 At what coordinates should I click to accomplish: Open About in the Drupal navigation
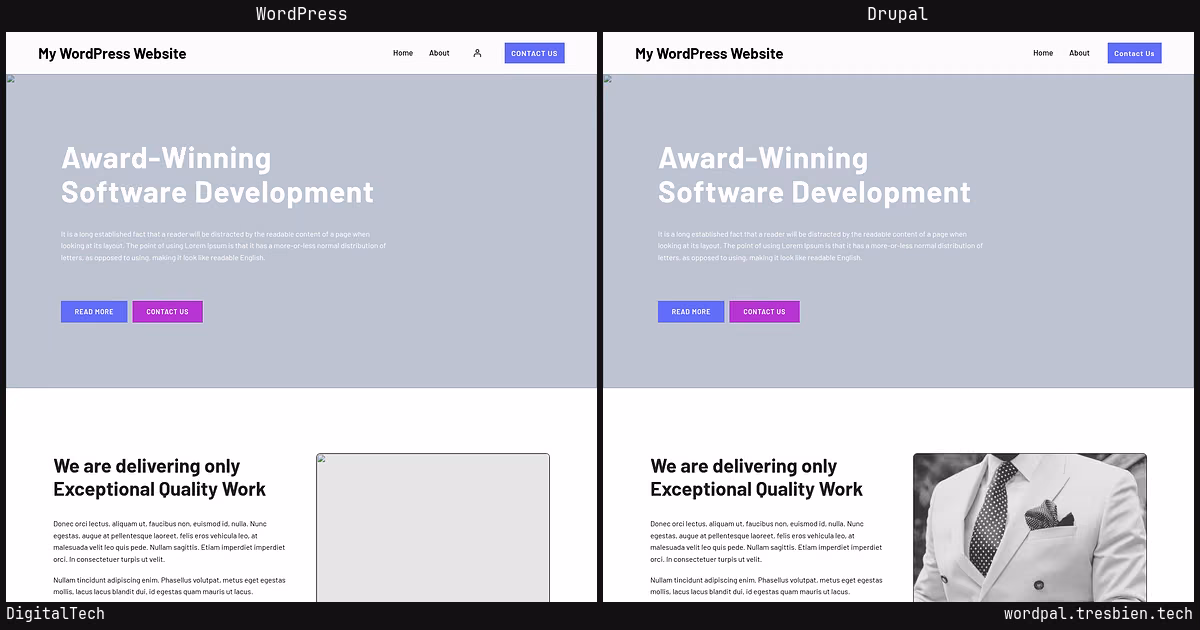(x=1079, y=53)
